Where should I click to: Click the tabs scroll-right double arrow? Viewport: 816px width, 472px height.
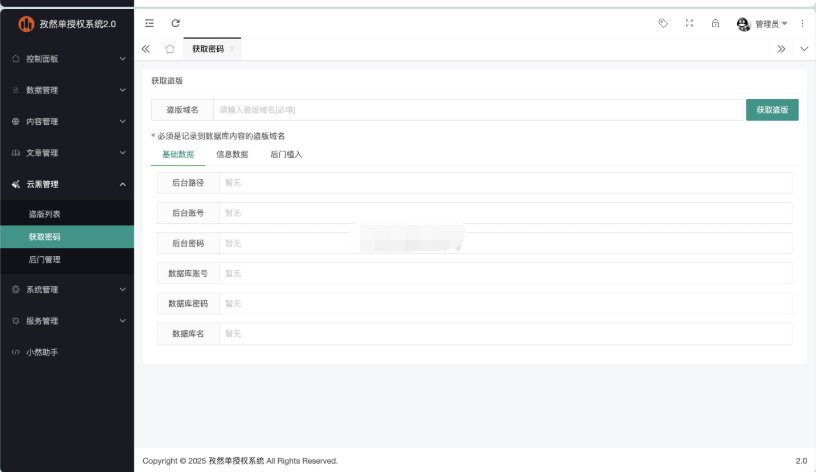pyautogui.click(x=781, y=49)
